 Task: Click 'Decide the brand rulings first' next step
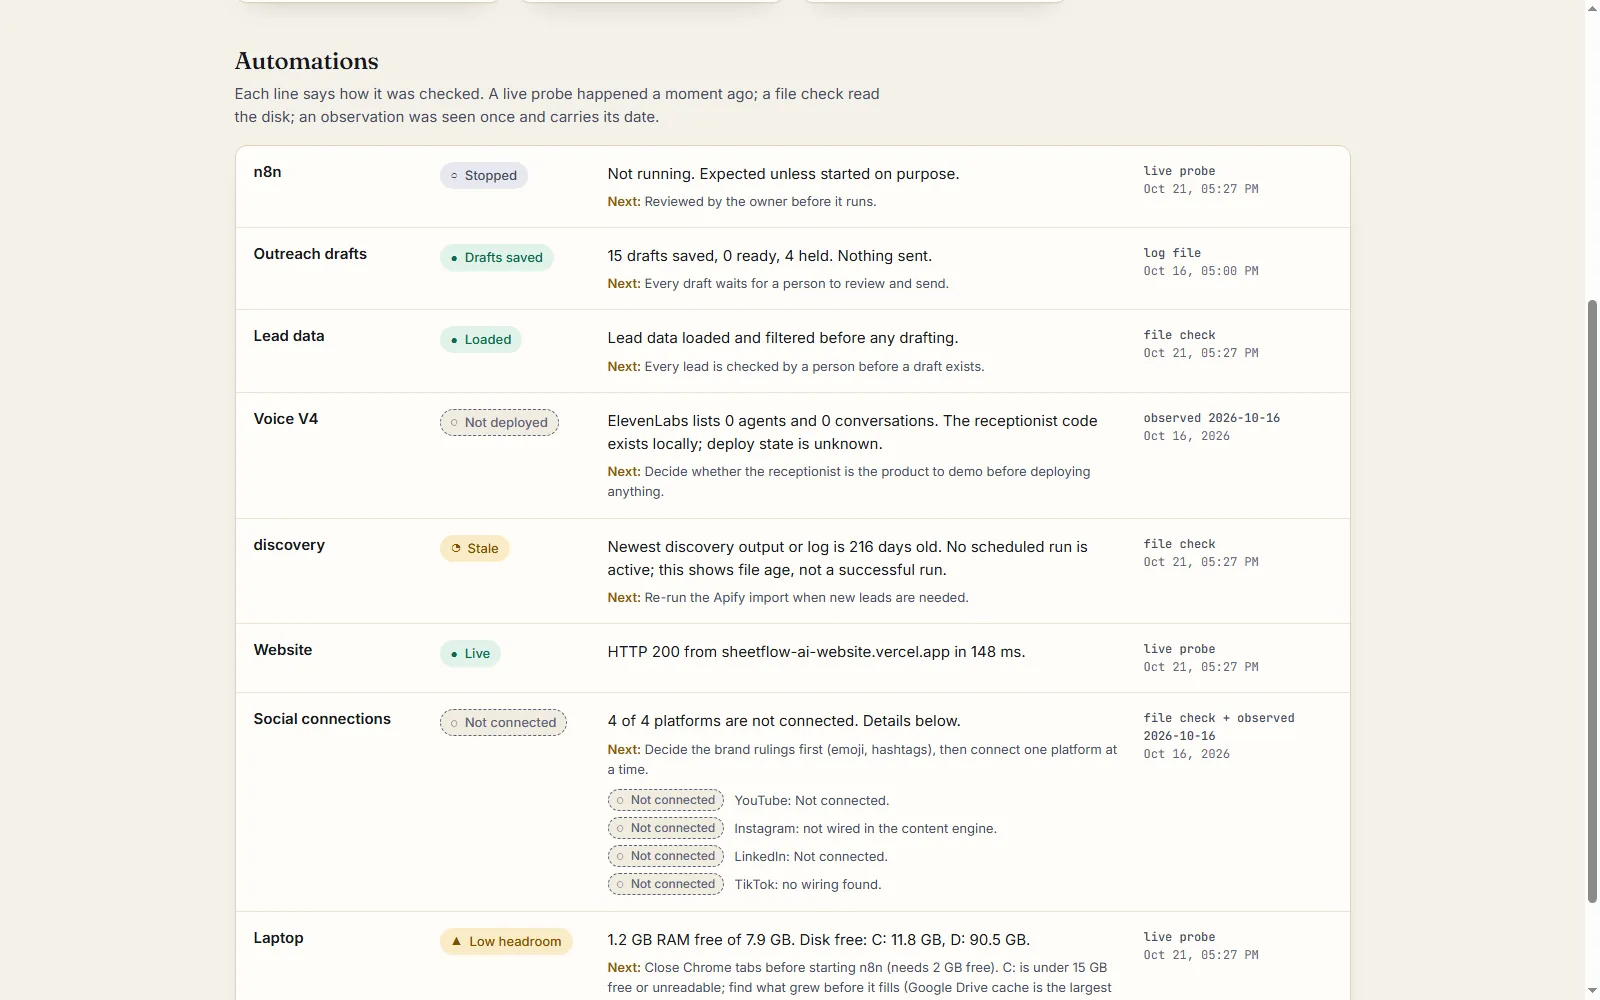tap(862, 760)
